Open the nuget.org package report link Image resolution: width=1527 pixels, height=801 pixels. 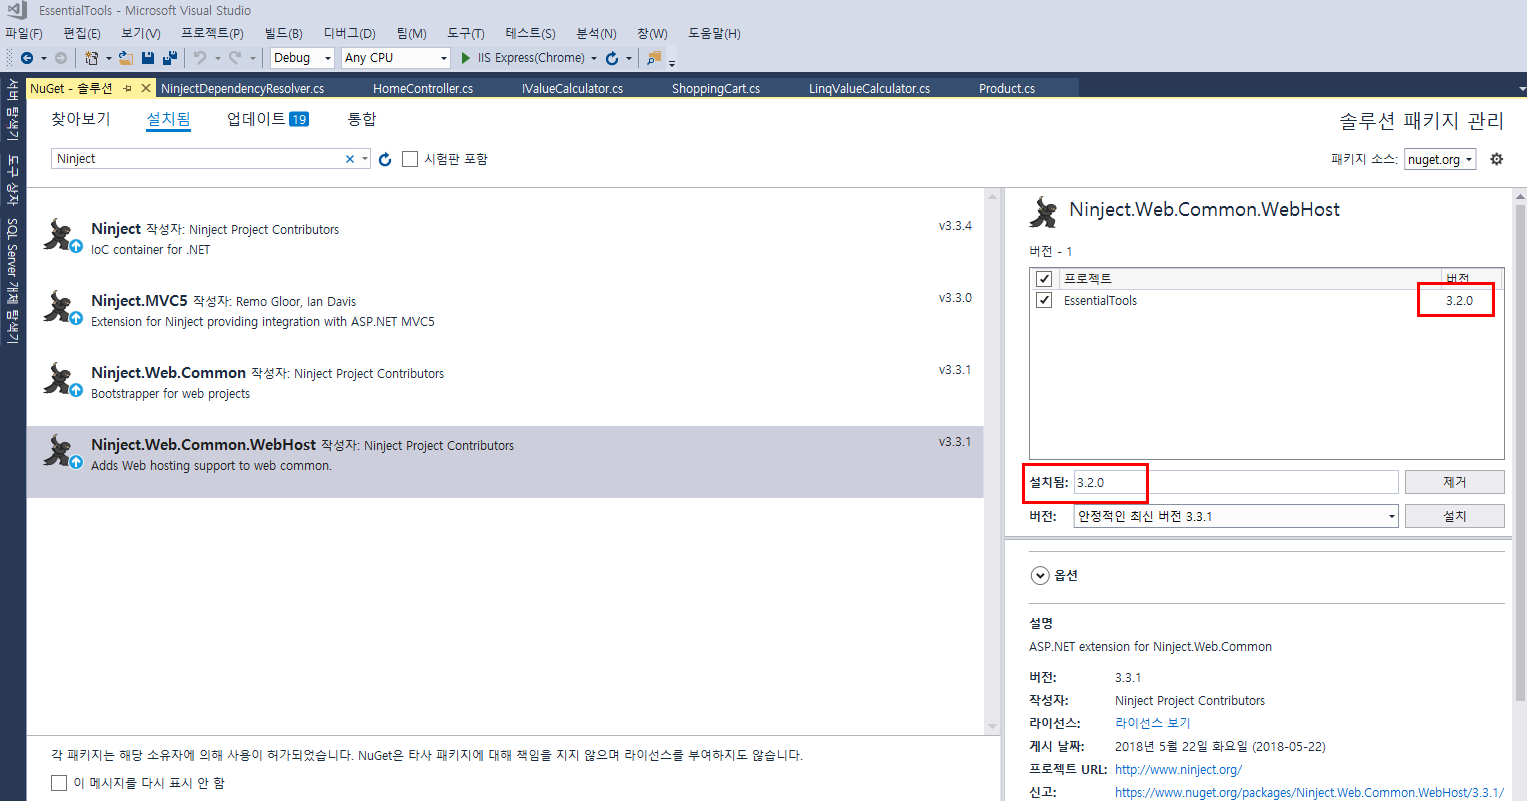point(1309,792)
